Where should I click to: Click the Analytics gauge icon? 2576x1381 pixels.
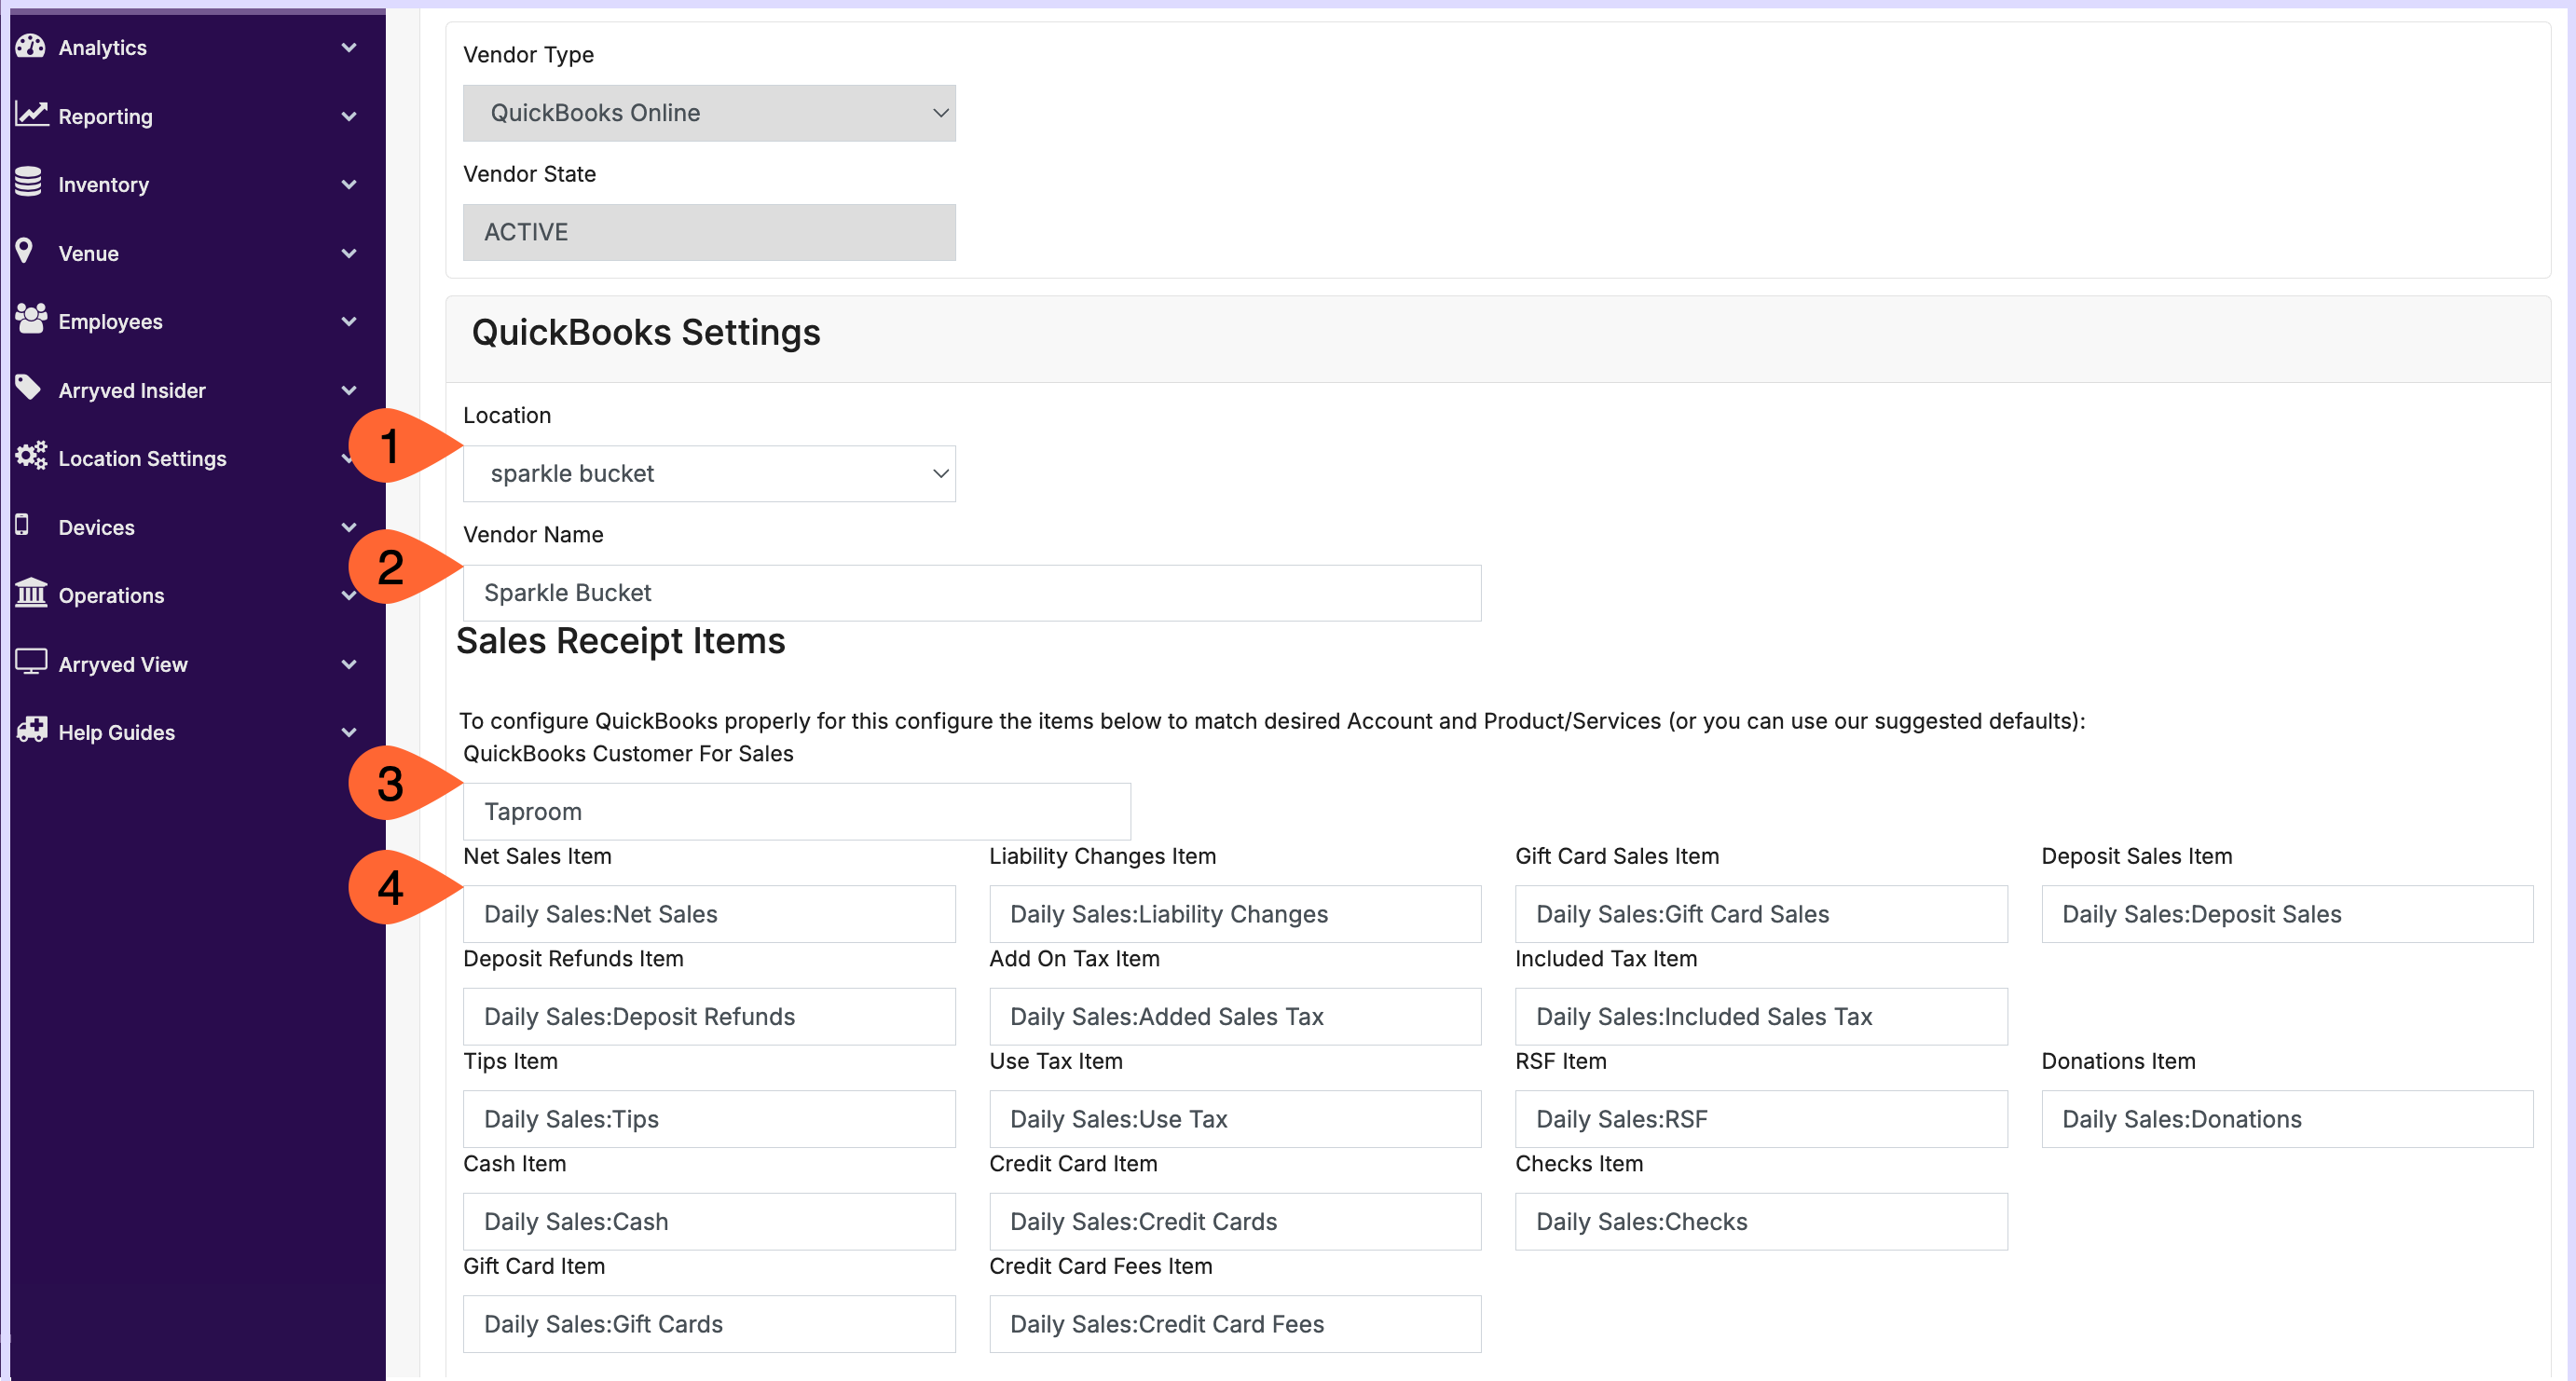click(x=31, y=46)
